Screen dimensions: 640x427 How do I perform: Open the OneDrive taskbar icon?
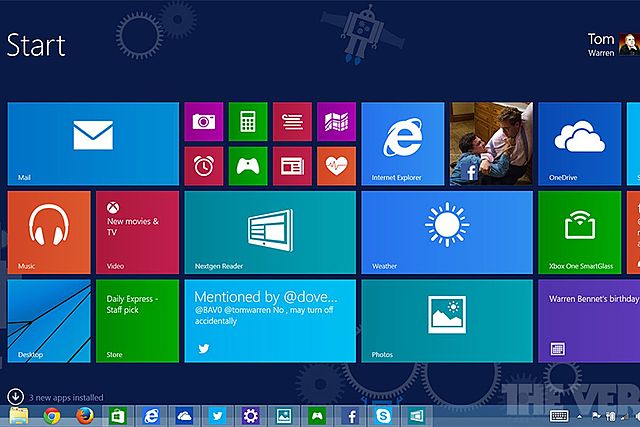click(x=184, y=416)
